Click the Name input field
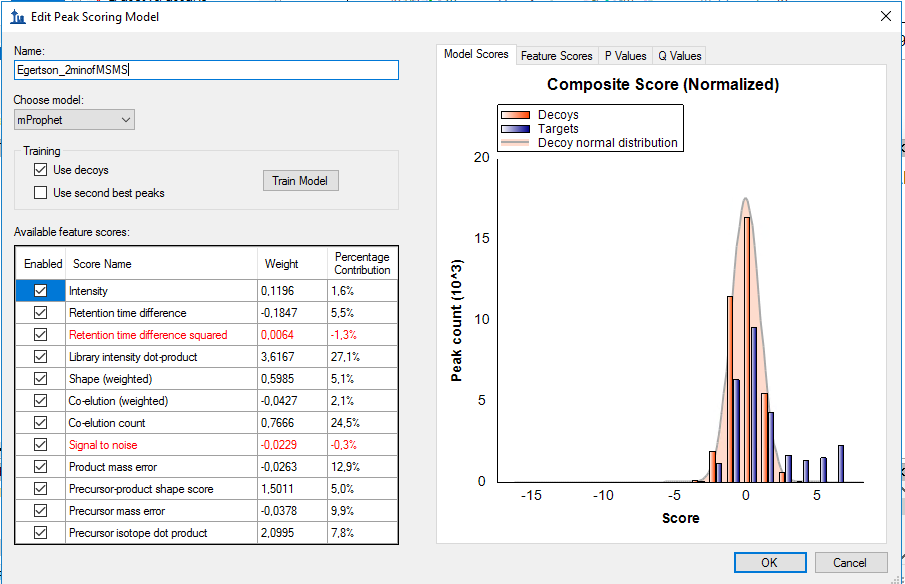The image size is (905, 584). tap(206, 70)
